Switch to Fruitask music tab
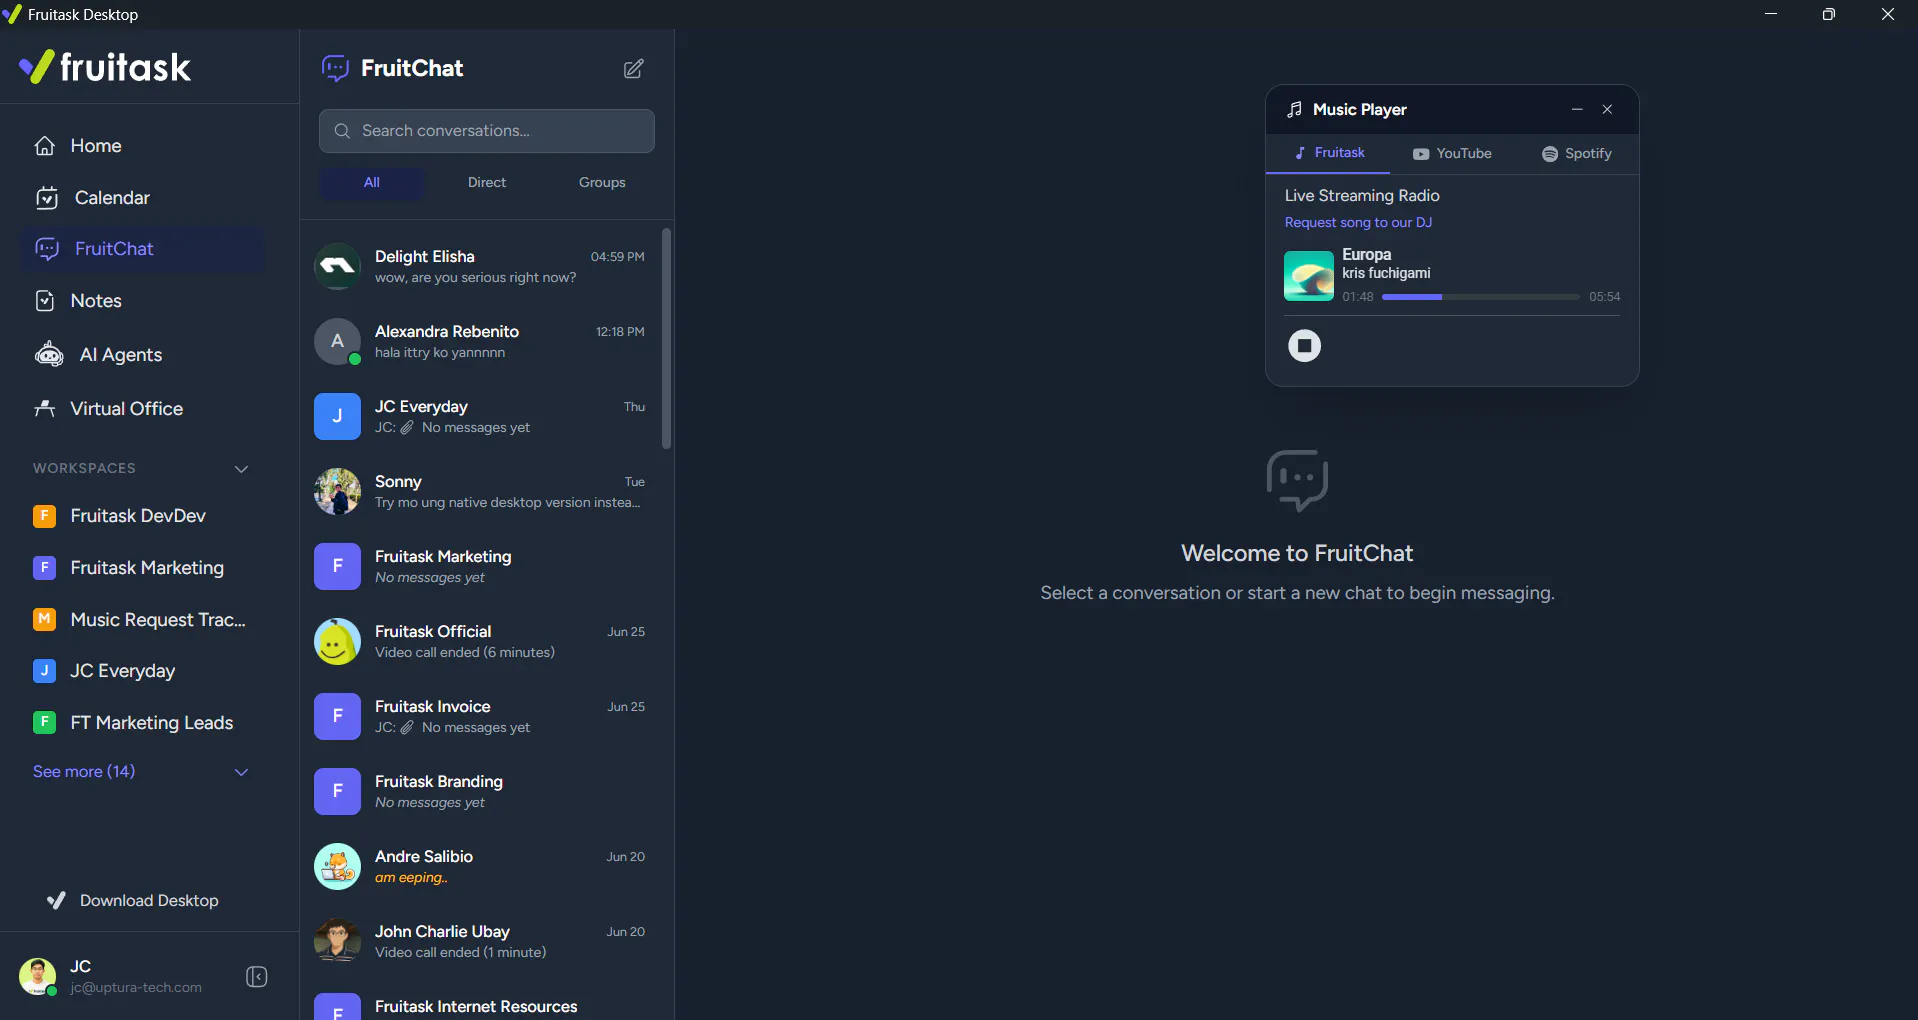This screenshot has width=1918, height=1020. pos(1328,153)
